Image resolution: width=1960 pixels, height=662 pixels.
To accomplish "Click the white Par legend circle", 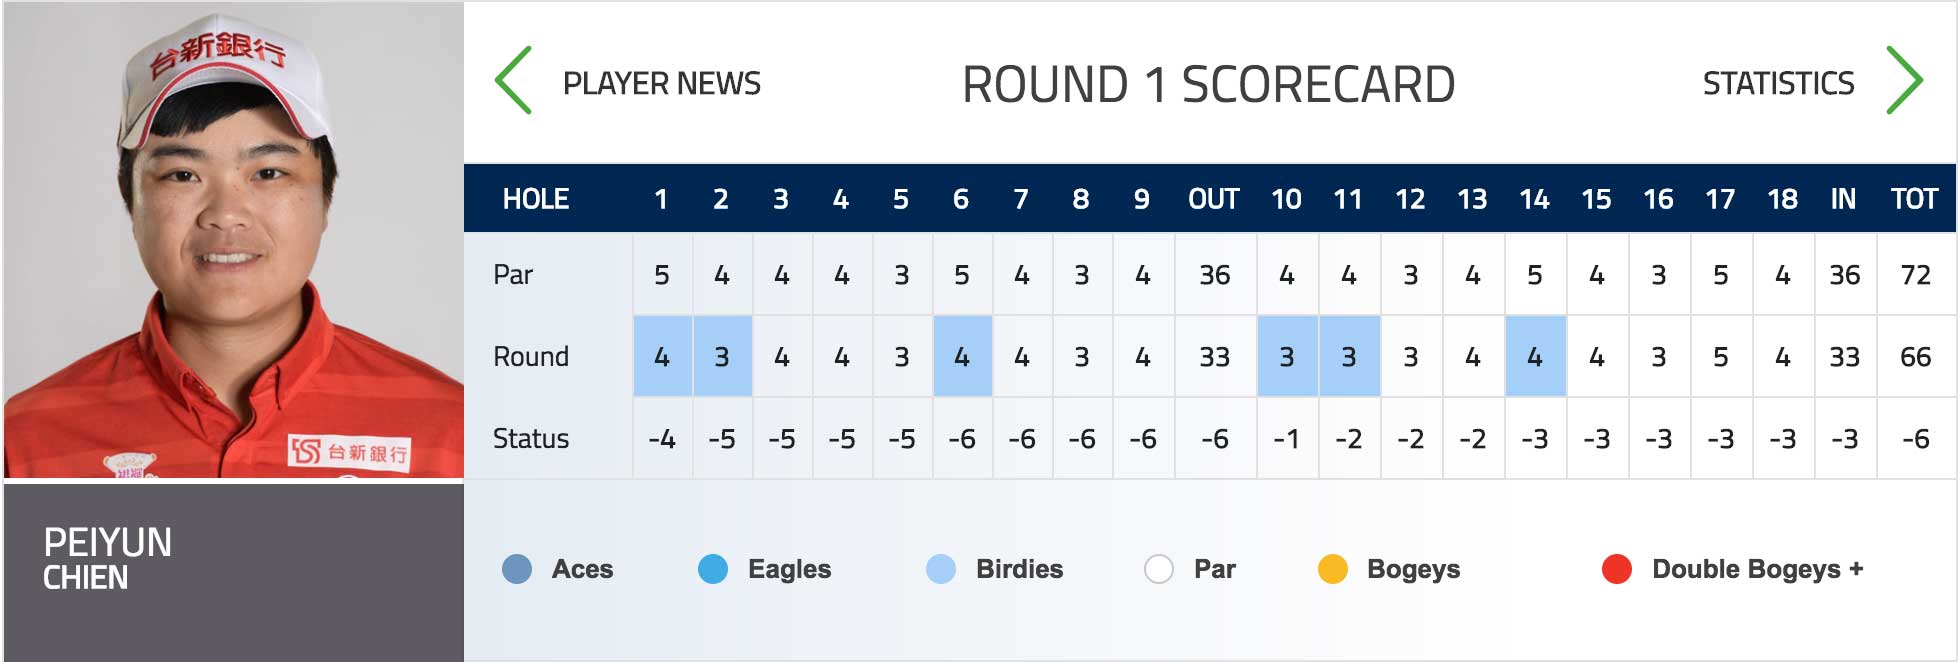I will point(1159,569).
